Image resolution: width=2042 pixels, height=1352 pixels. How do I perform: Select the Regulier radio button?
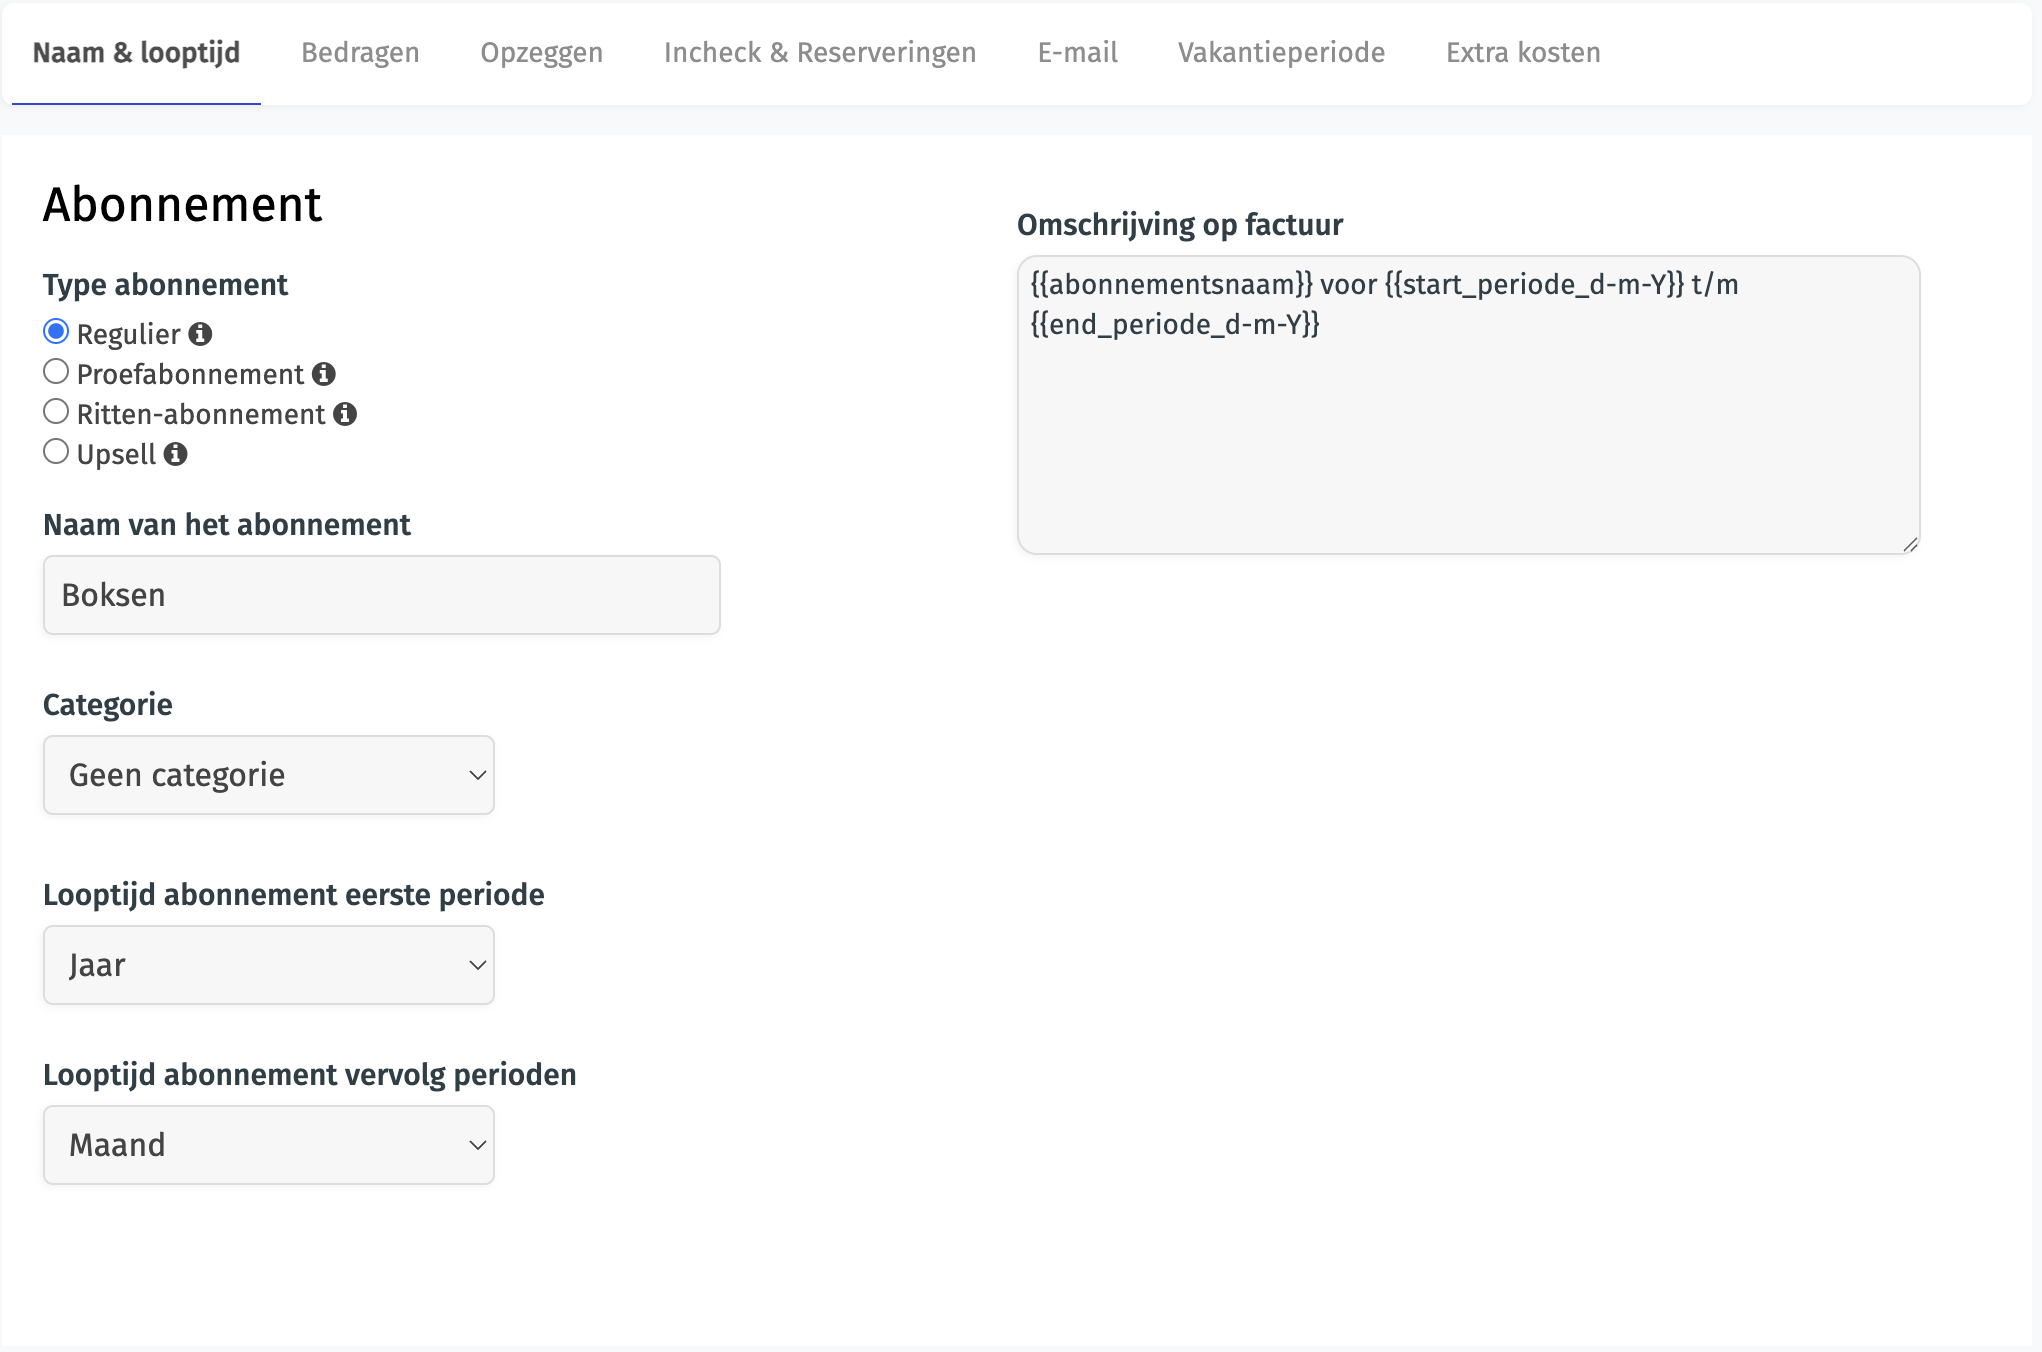point(56,332)
